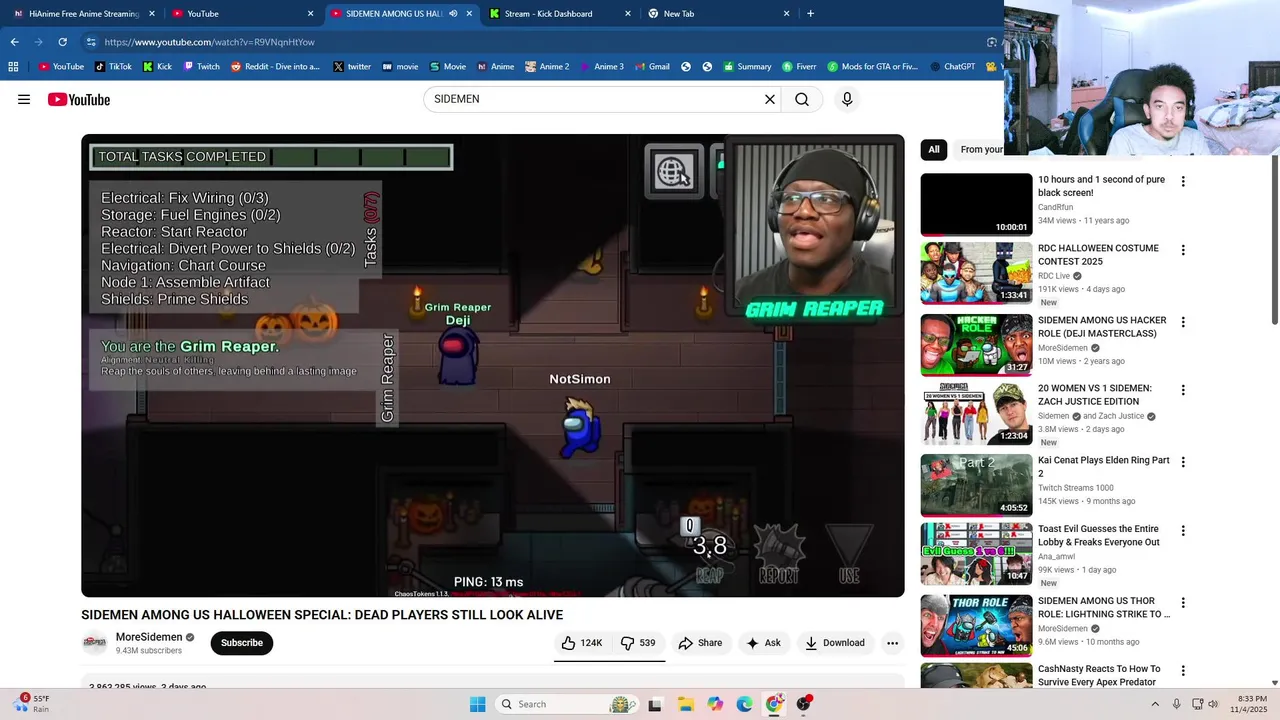Click the browser forward arrow

(39, 42)
